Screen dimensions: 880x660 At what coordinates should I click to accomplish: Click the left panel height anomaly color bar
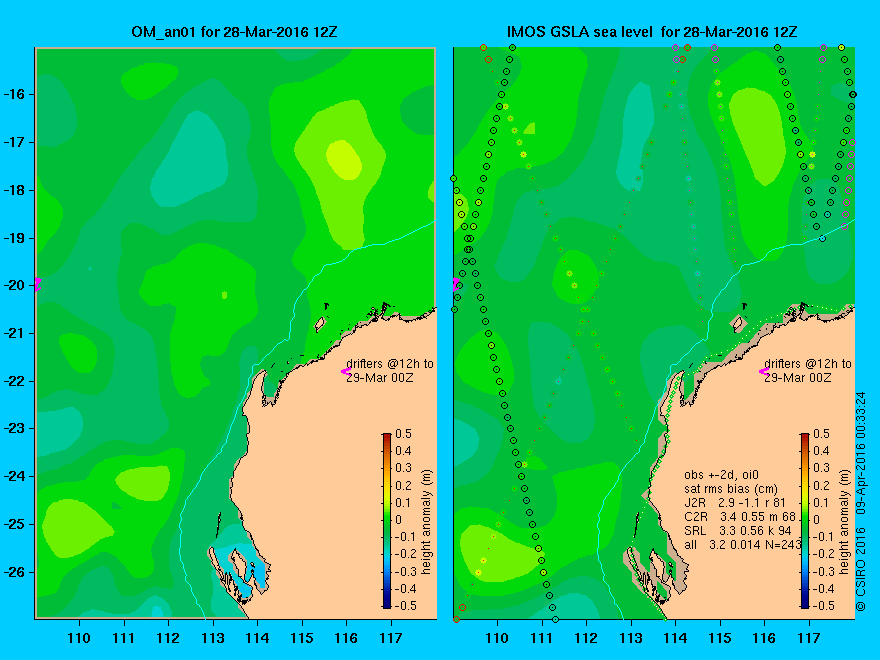point(387,521)
